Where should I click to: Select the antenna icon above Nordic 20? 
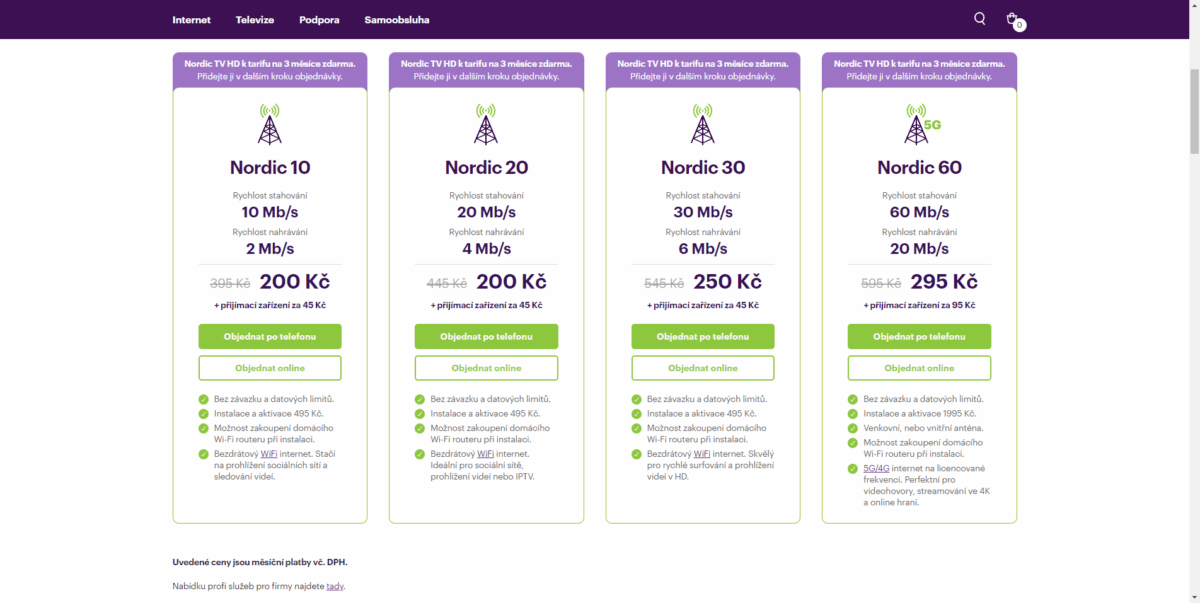point(486,125)
